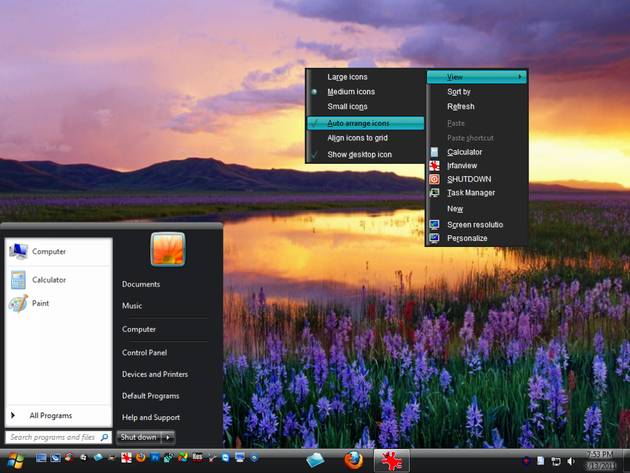Screen dimensions: 630x473
Task: Click the Irfanview icon in context menu
Action: click(434, 165)
